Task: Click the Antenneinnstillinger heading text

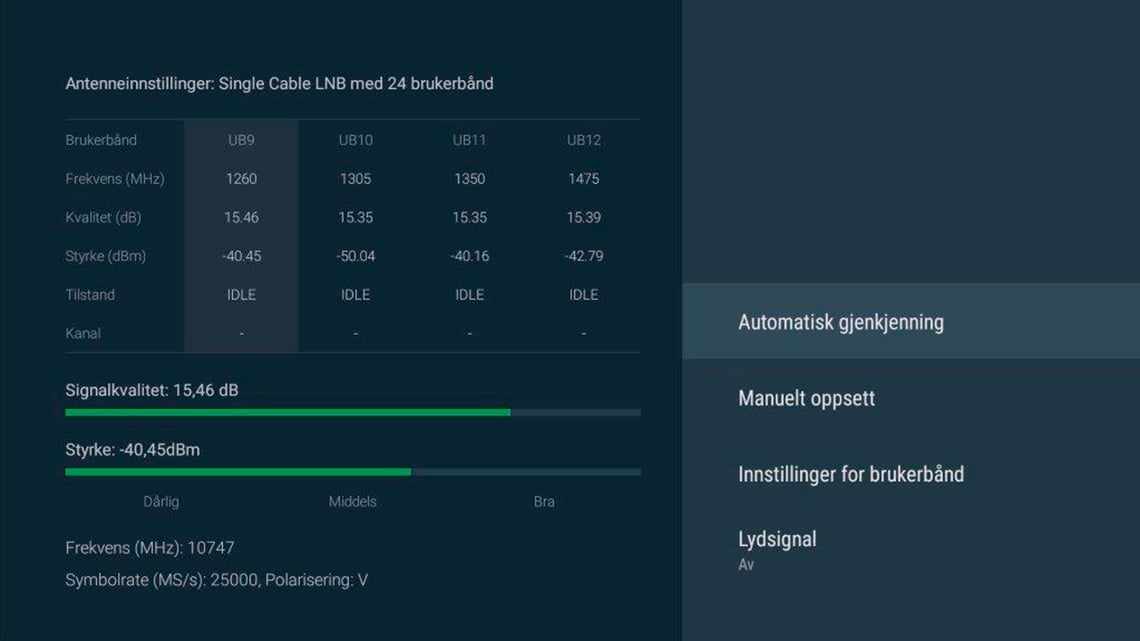Action: coord(279,84)
